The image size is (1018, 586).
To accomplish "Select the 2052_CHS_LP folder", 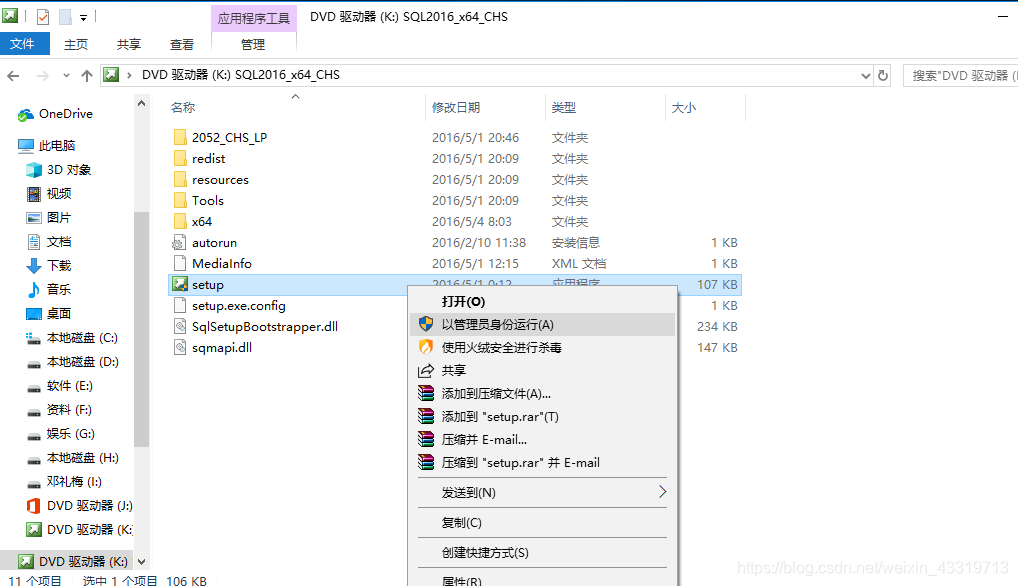I will (x=229, y=138).
